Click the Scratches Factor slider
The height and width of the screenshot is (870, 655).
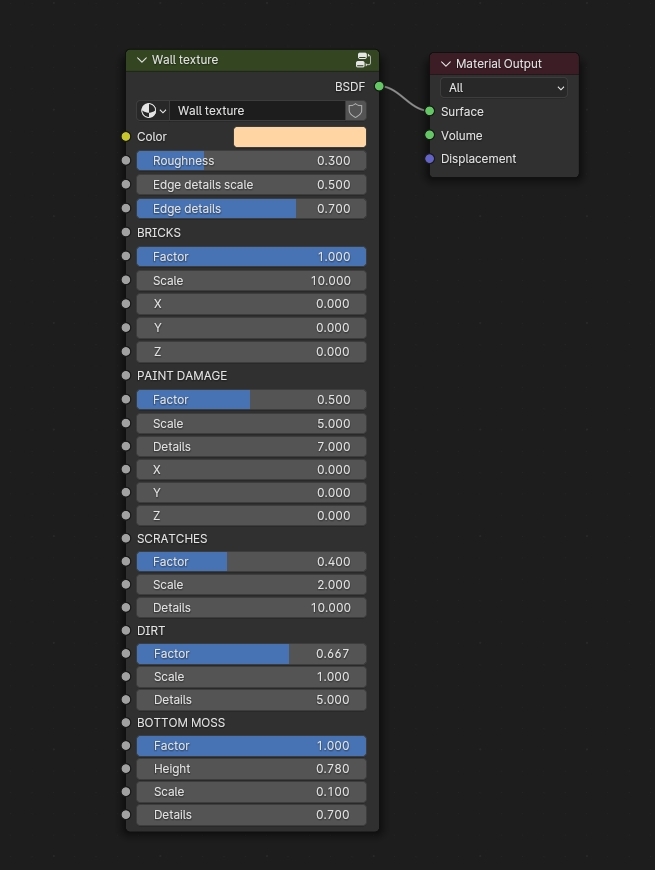click(251, 562)
